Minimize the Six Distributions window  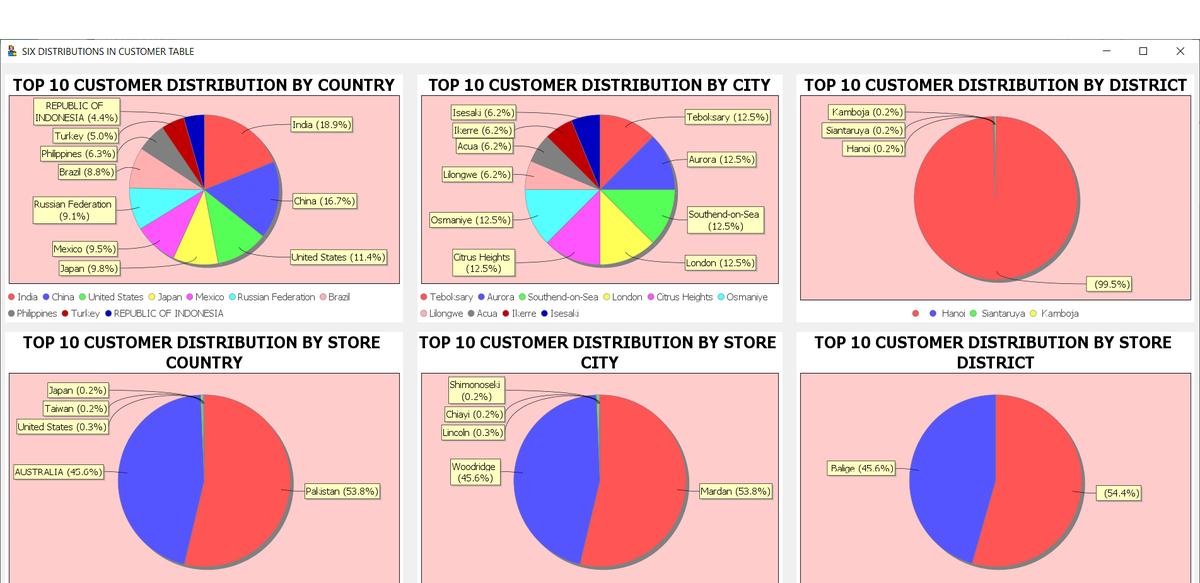click(x=1107, y=51)
